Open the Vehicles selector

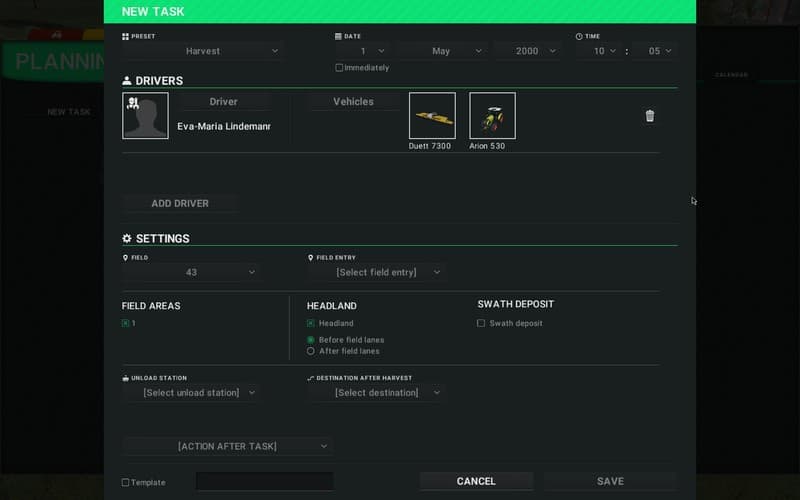coord(353,102)
